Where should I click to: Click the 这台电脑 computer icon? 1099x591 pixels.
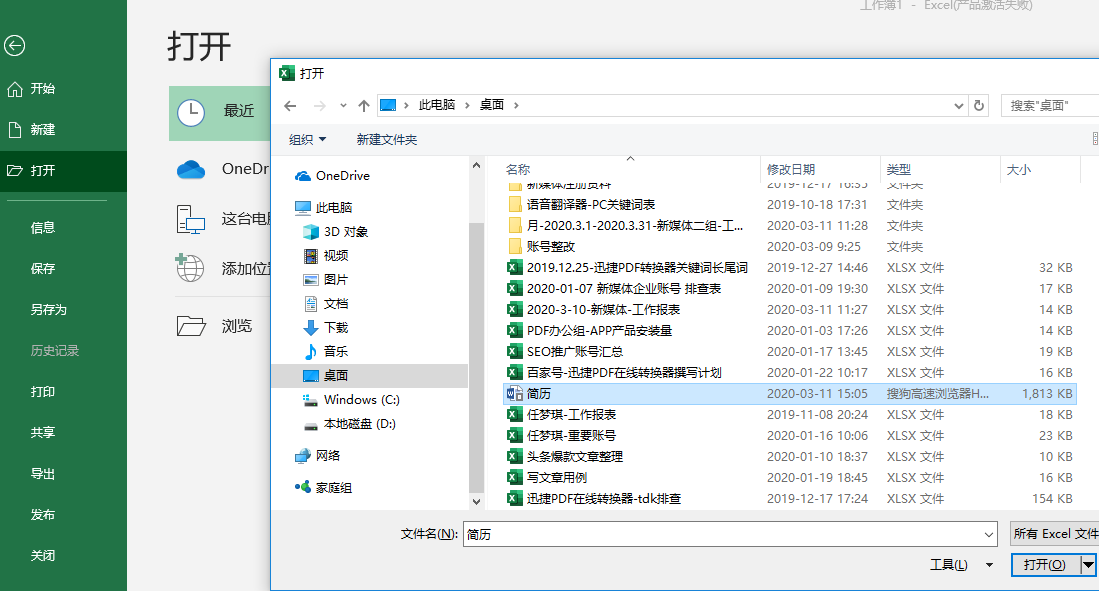(x=191, y=219)
